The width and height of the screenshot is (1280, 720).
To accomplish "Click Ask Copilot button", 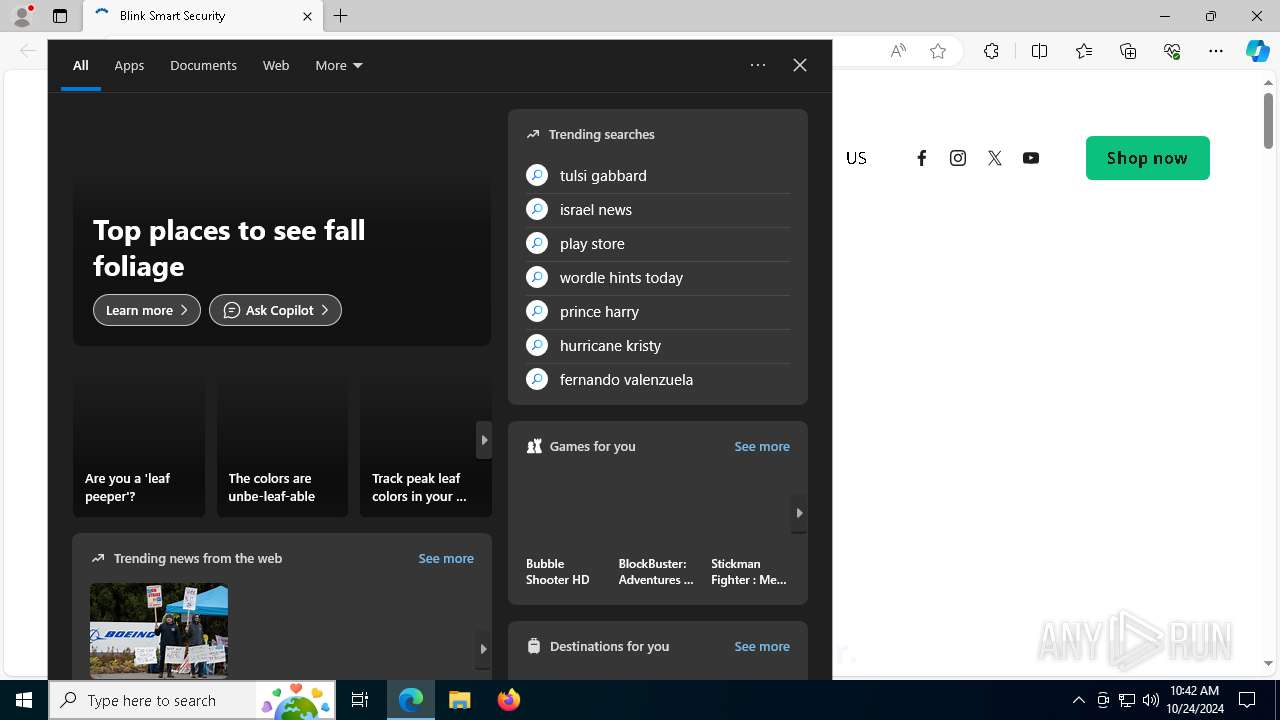I will click(x=275, y=310).
